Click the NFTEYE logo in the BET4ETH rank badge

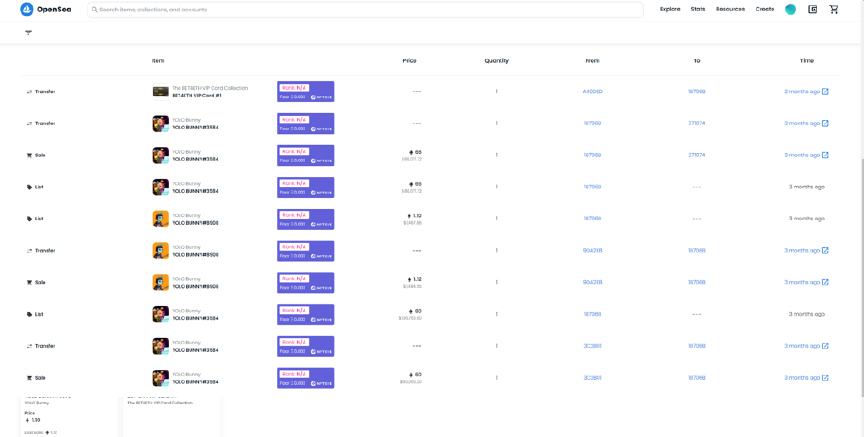pyautogui.click(x=321, y=97)
